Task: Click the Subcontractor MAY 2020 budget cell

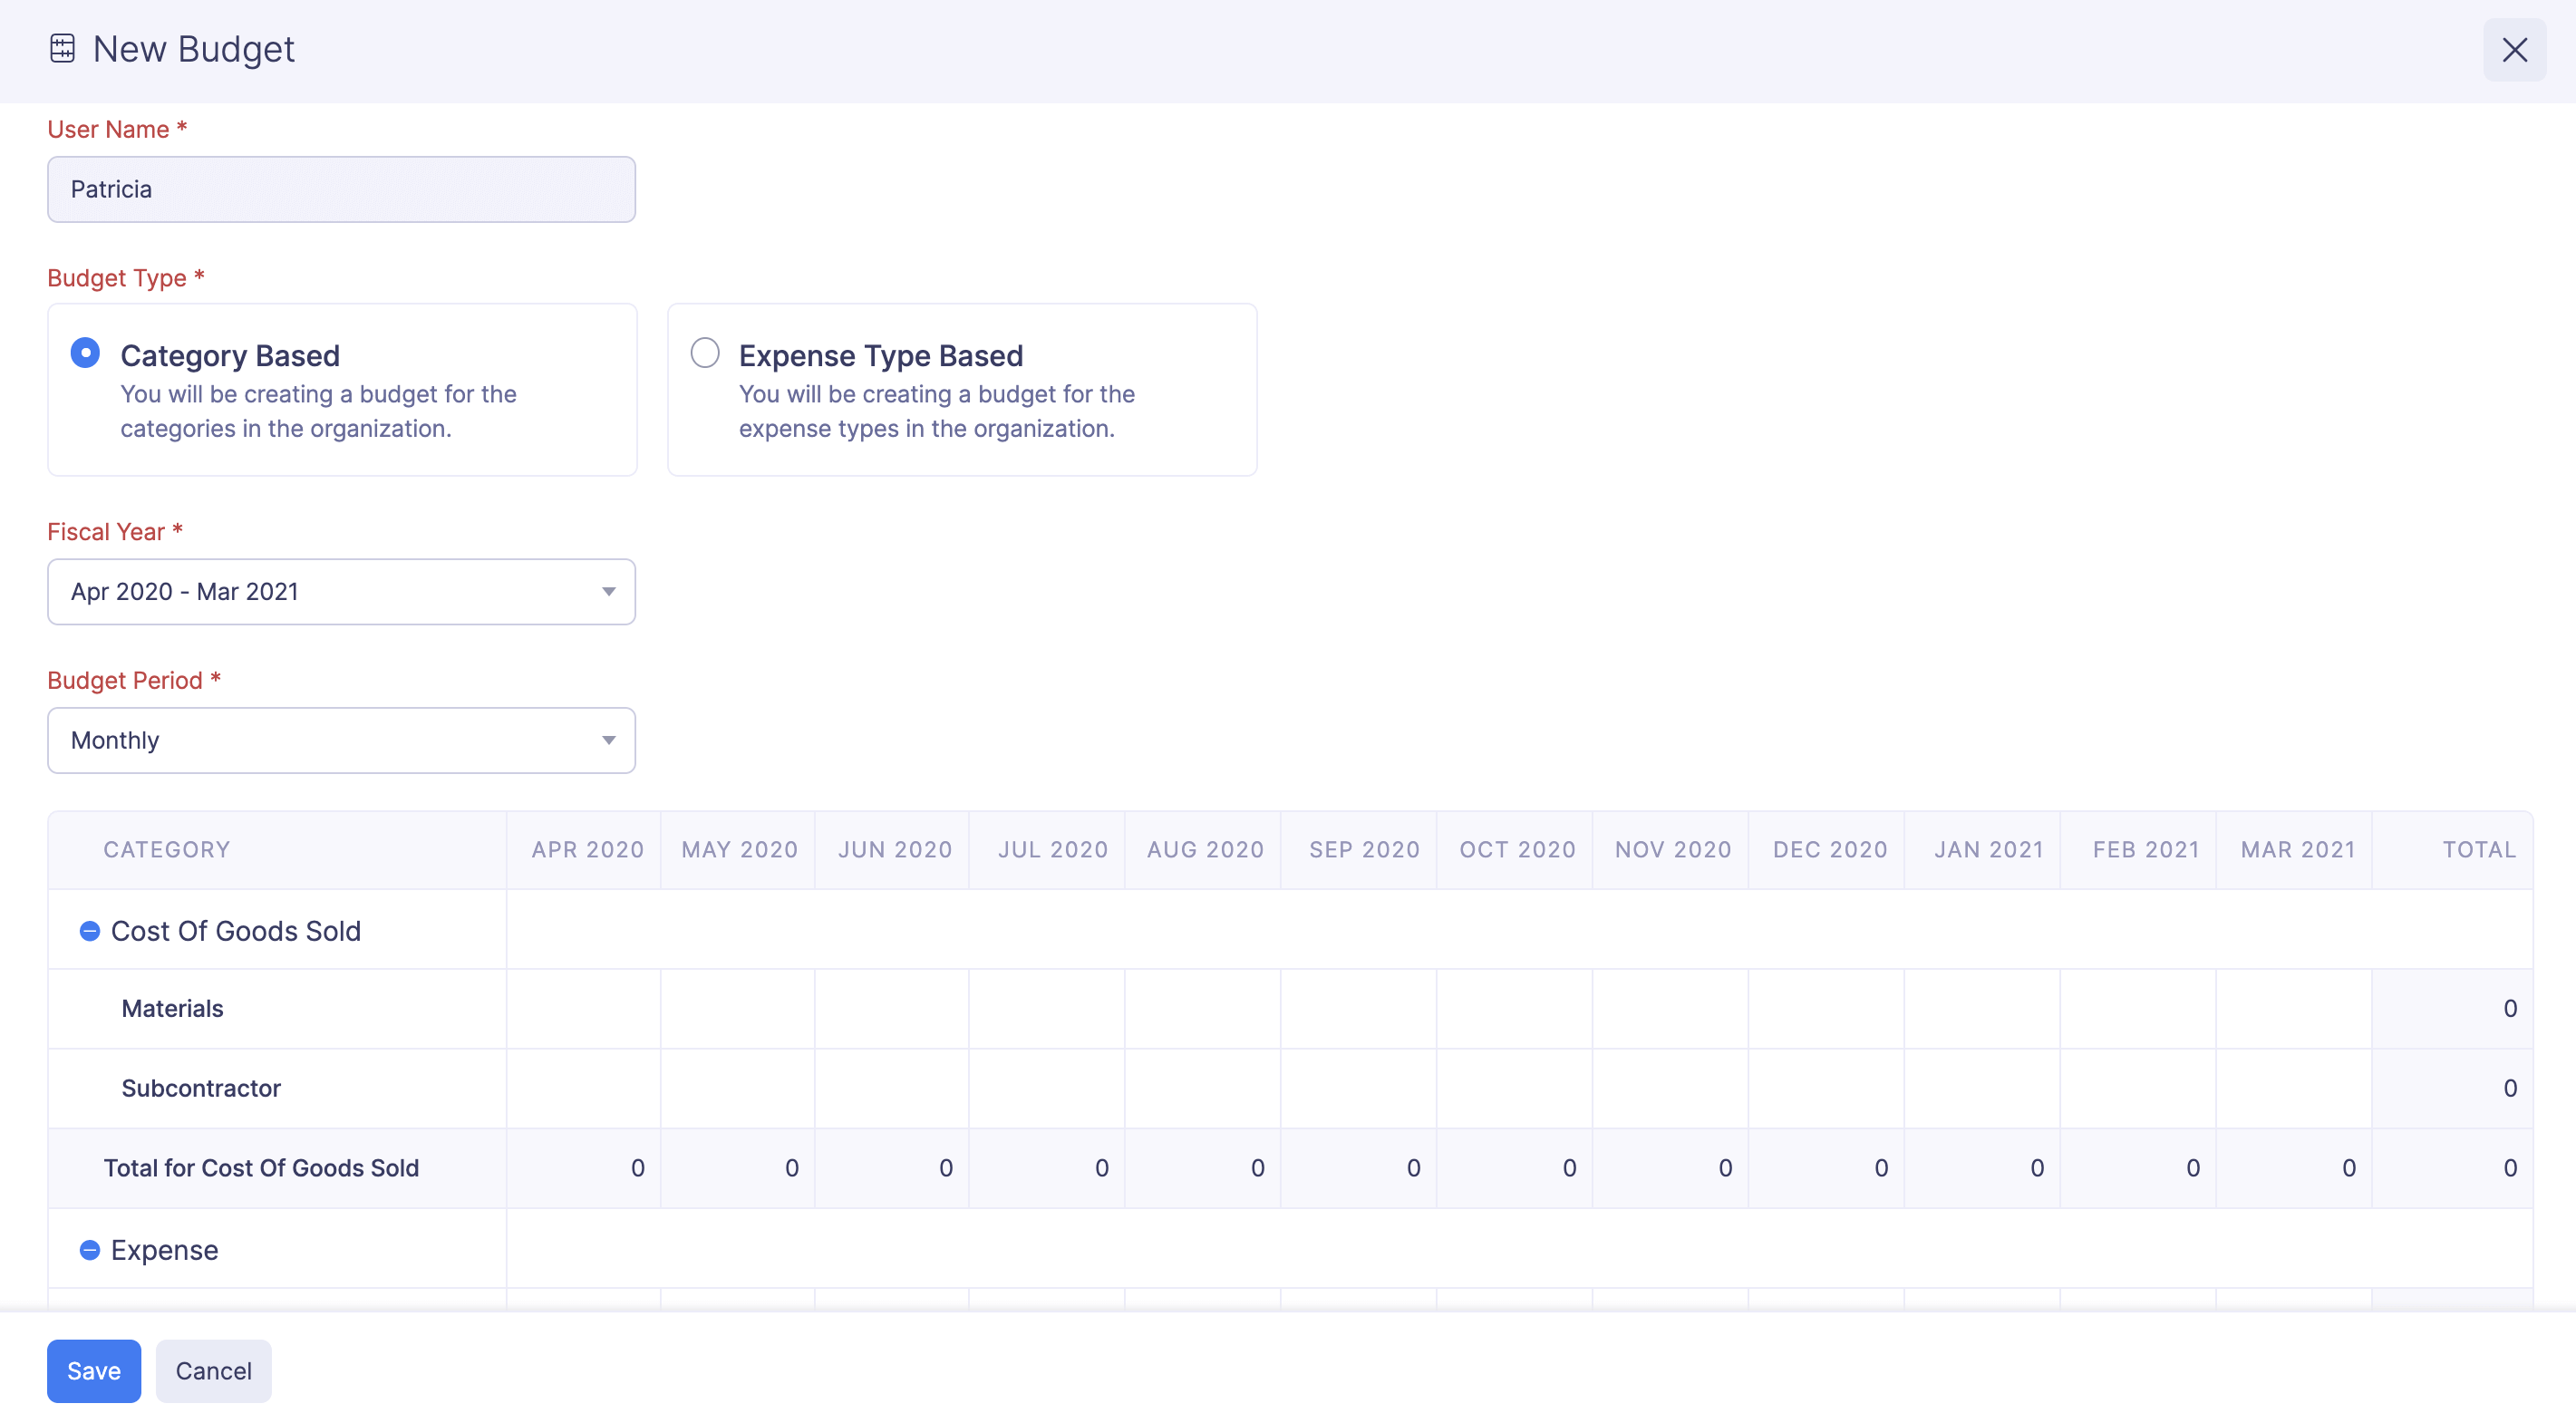Action: click(738, 1088)
